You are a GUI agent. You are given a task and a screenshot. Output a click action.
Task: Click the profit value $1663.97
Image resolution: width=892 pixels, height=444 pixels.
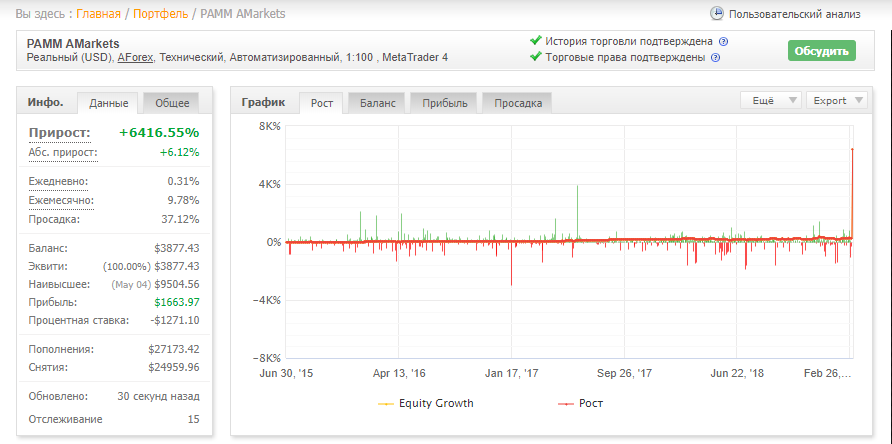177,302
